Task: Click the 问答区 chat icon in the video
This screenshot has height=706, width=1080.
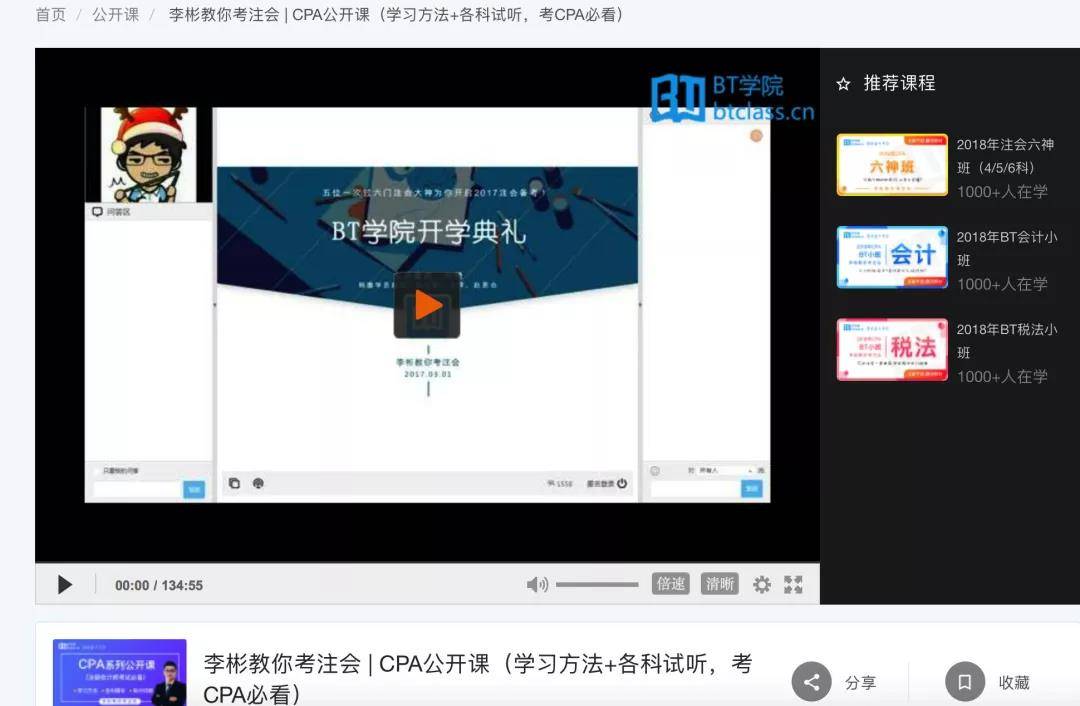Action: coord(97,211)
